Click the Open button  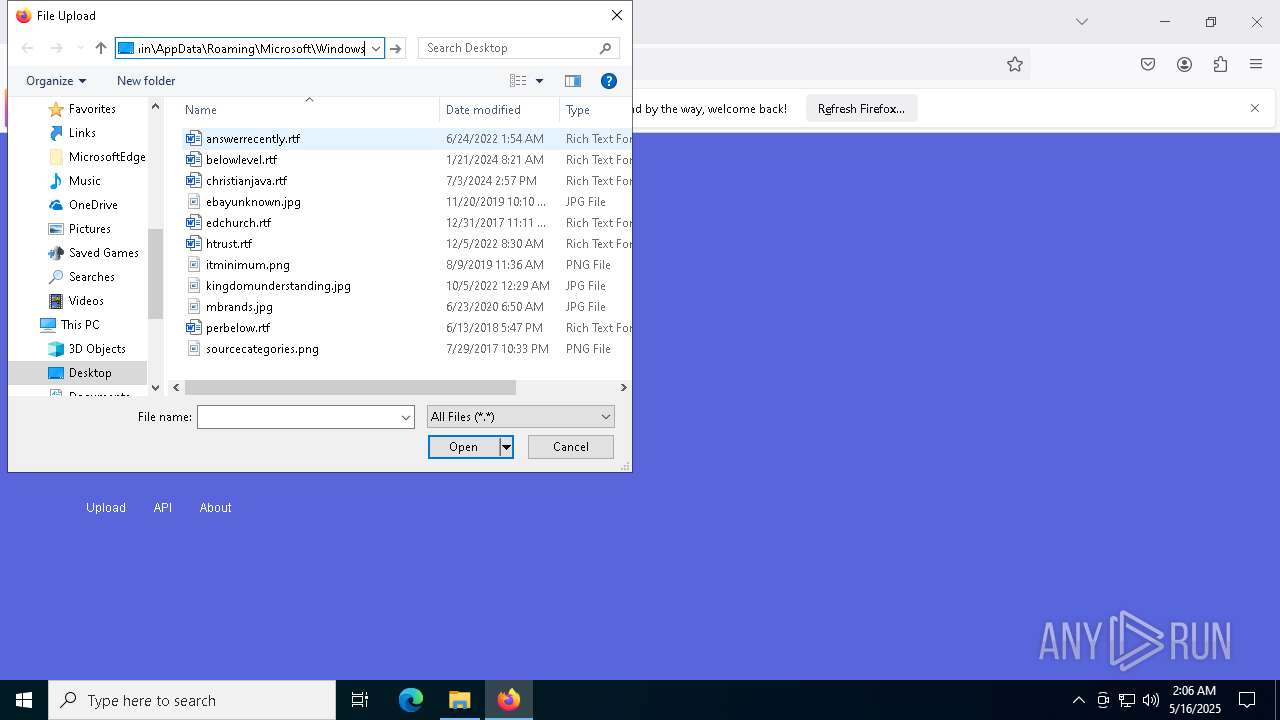pos(463,447)
